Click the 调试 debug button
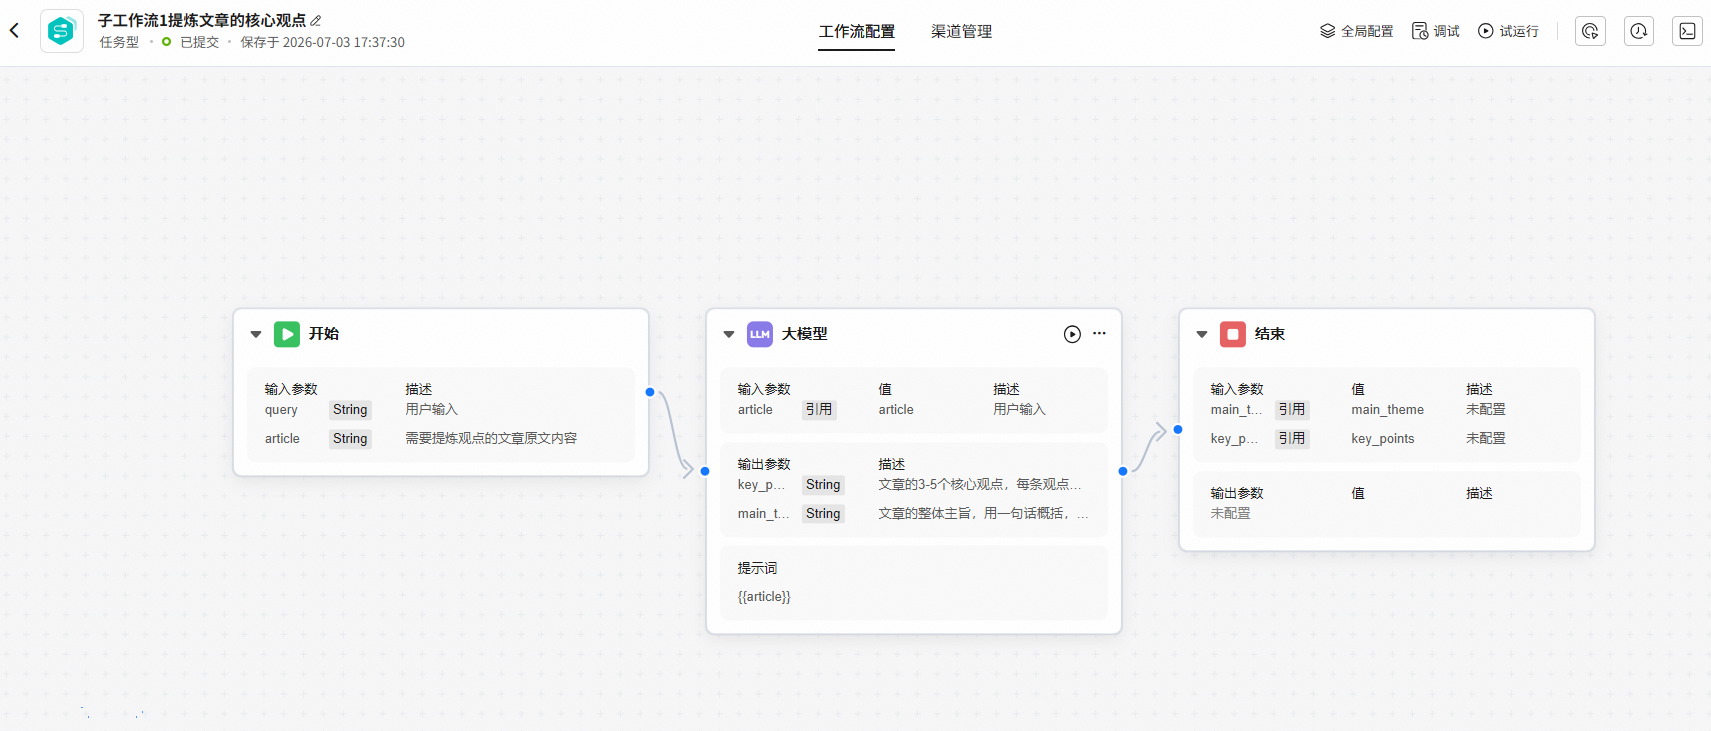Viewport: 1711px width, 731px height. (1436, 31)
